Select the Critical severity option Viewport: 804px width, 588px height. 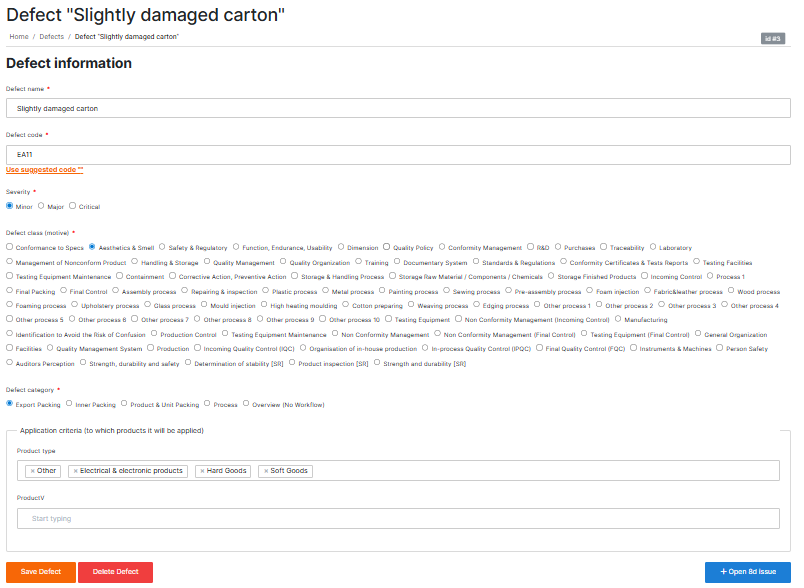(73, 207)
